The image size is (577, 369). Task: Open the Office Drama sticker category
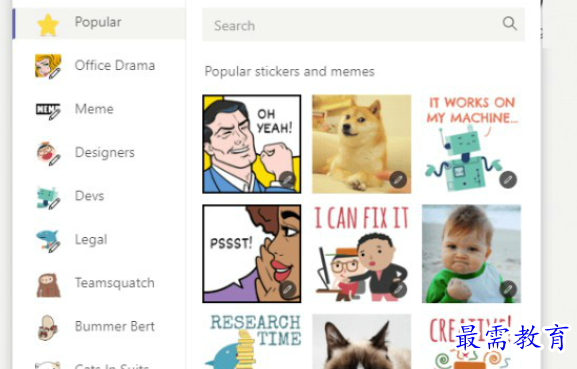pyautogui.click(x=99, y=66)
